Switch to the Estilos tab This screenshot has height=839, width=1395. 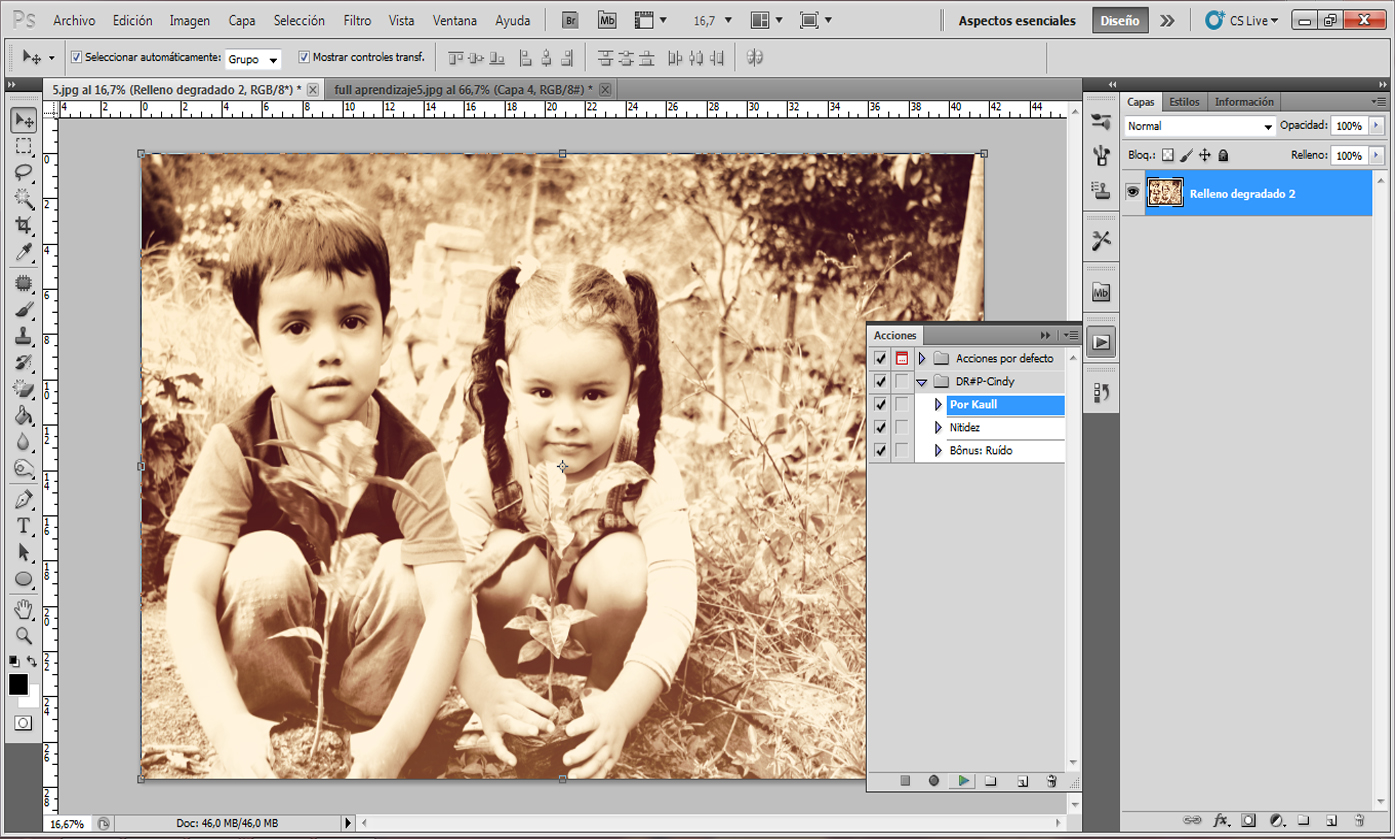1184,102
